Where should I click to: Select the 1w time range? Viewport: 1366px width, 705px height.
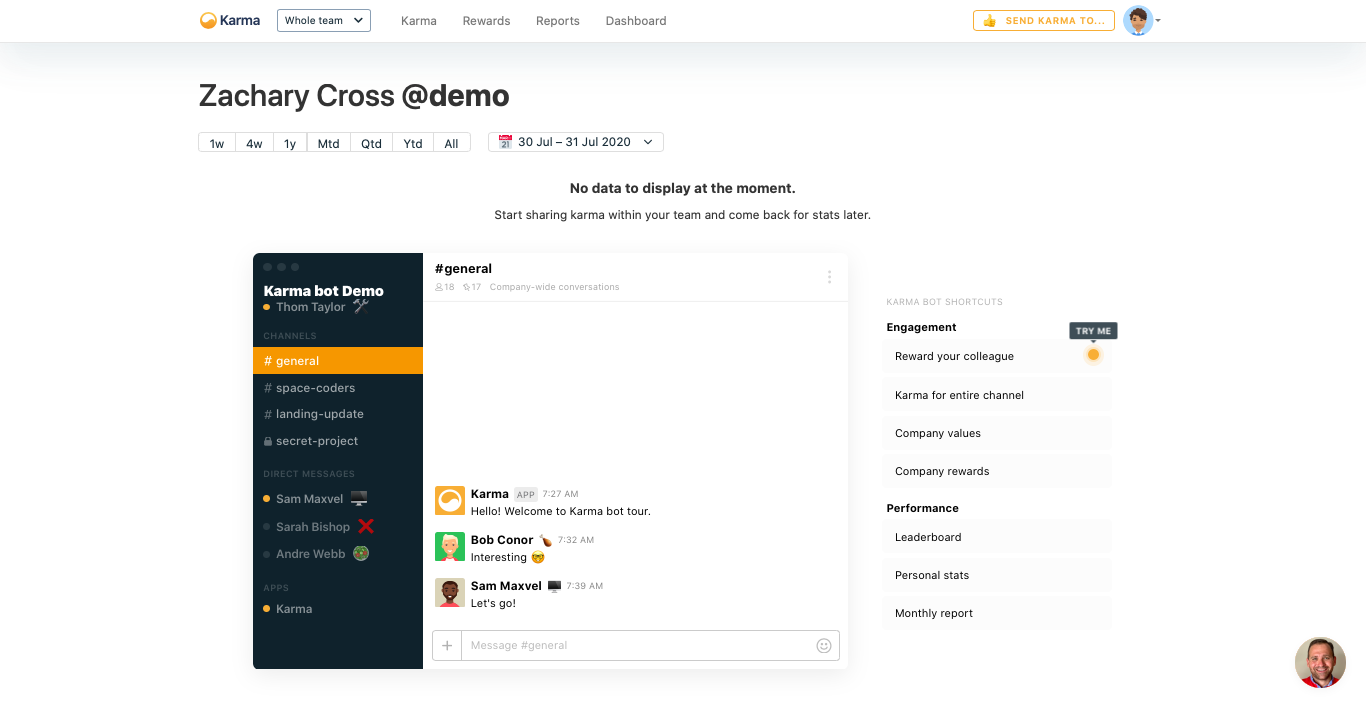(217, 143)
